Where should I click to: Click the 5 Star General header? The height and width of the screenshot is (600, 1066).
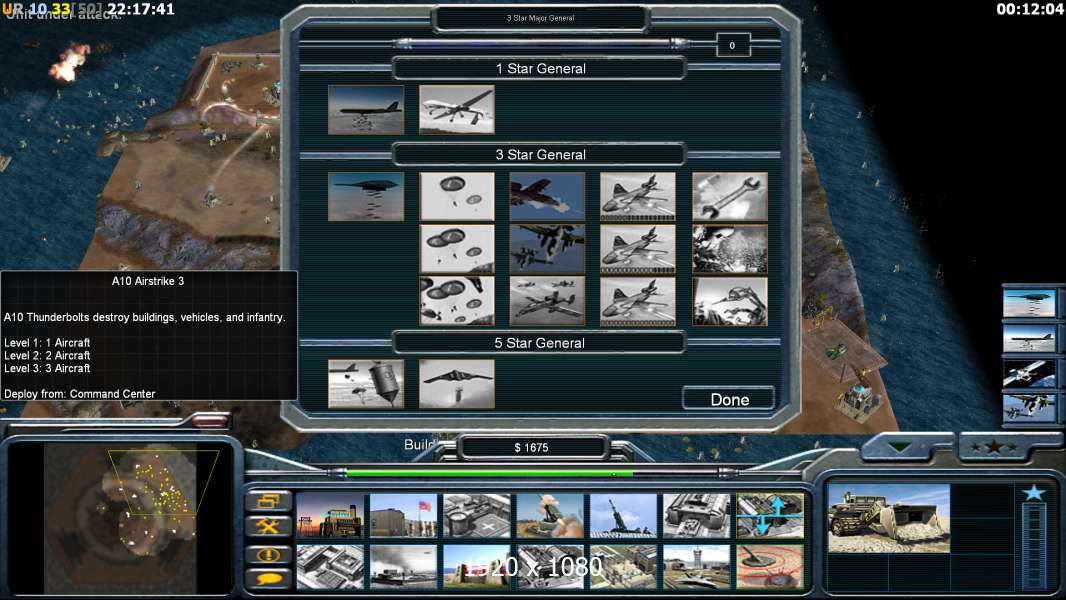[x=540, y=343]
